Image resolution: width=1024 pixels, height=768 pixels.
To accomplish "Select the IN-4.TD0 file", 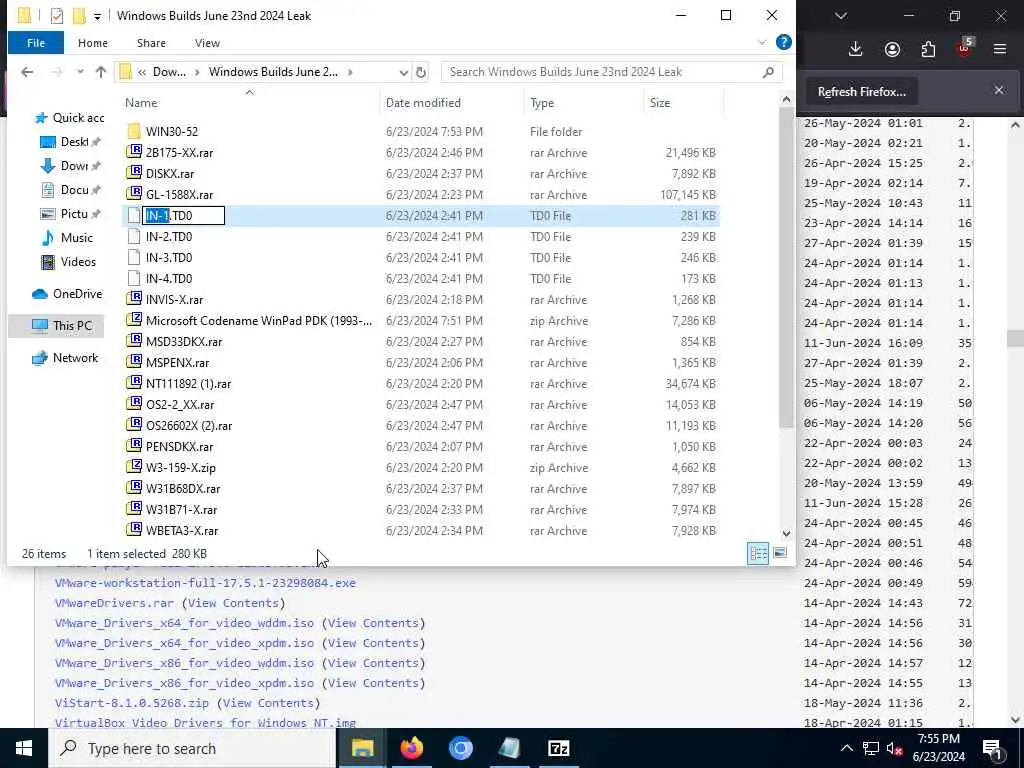I will (168, 278).
